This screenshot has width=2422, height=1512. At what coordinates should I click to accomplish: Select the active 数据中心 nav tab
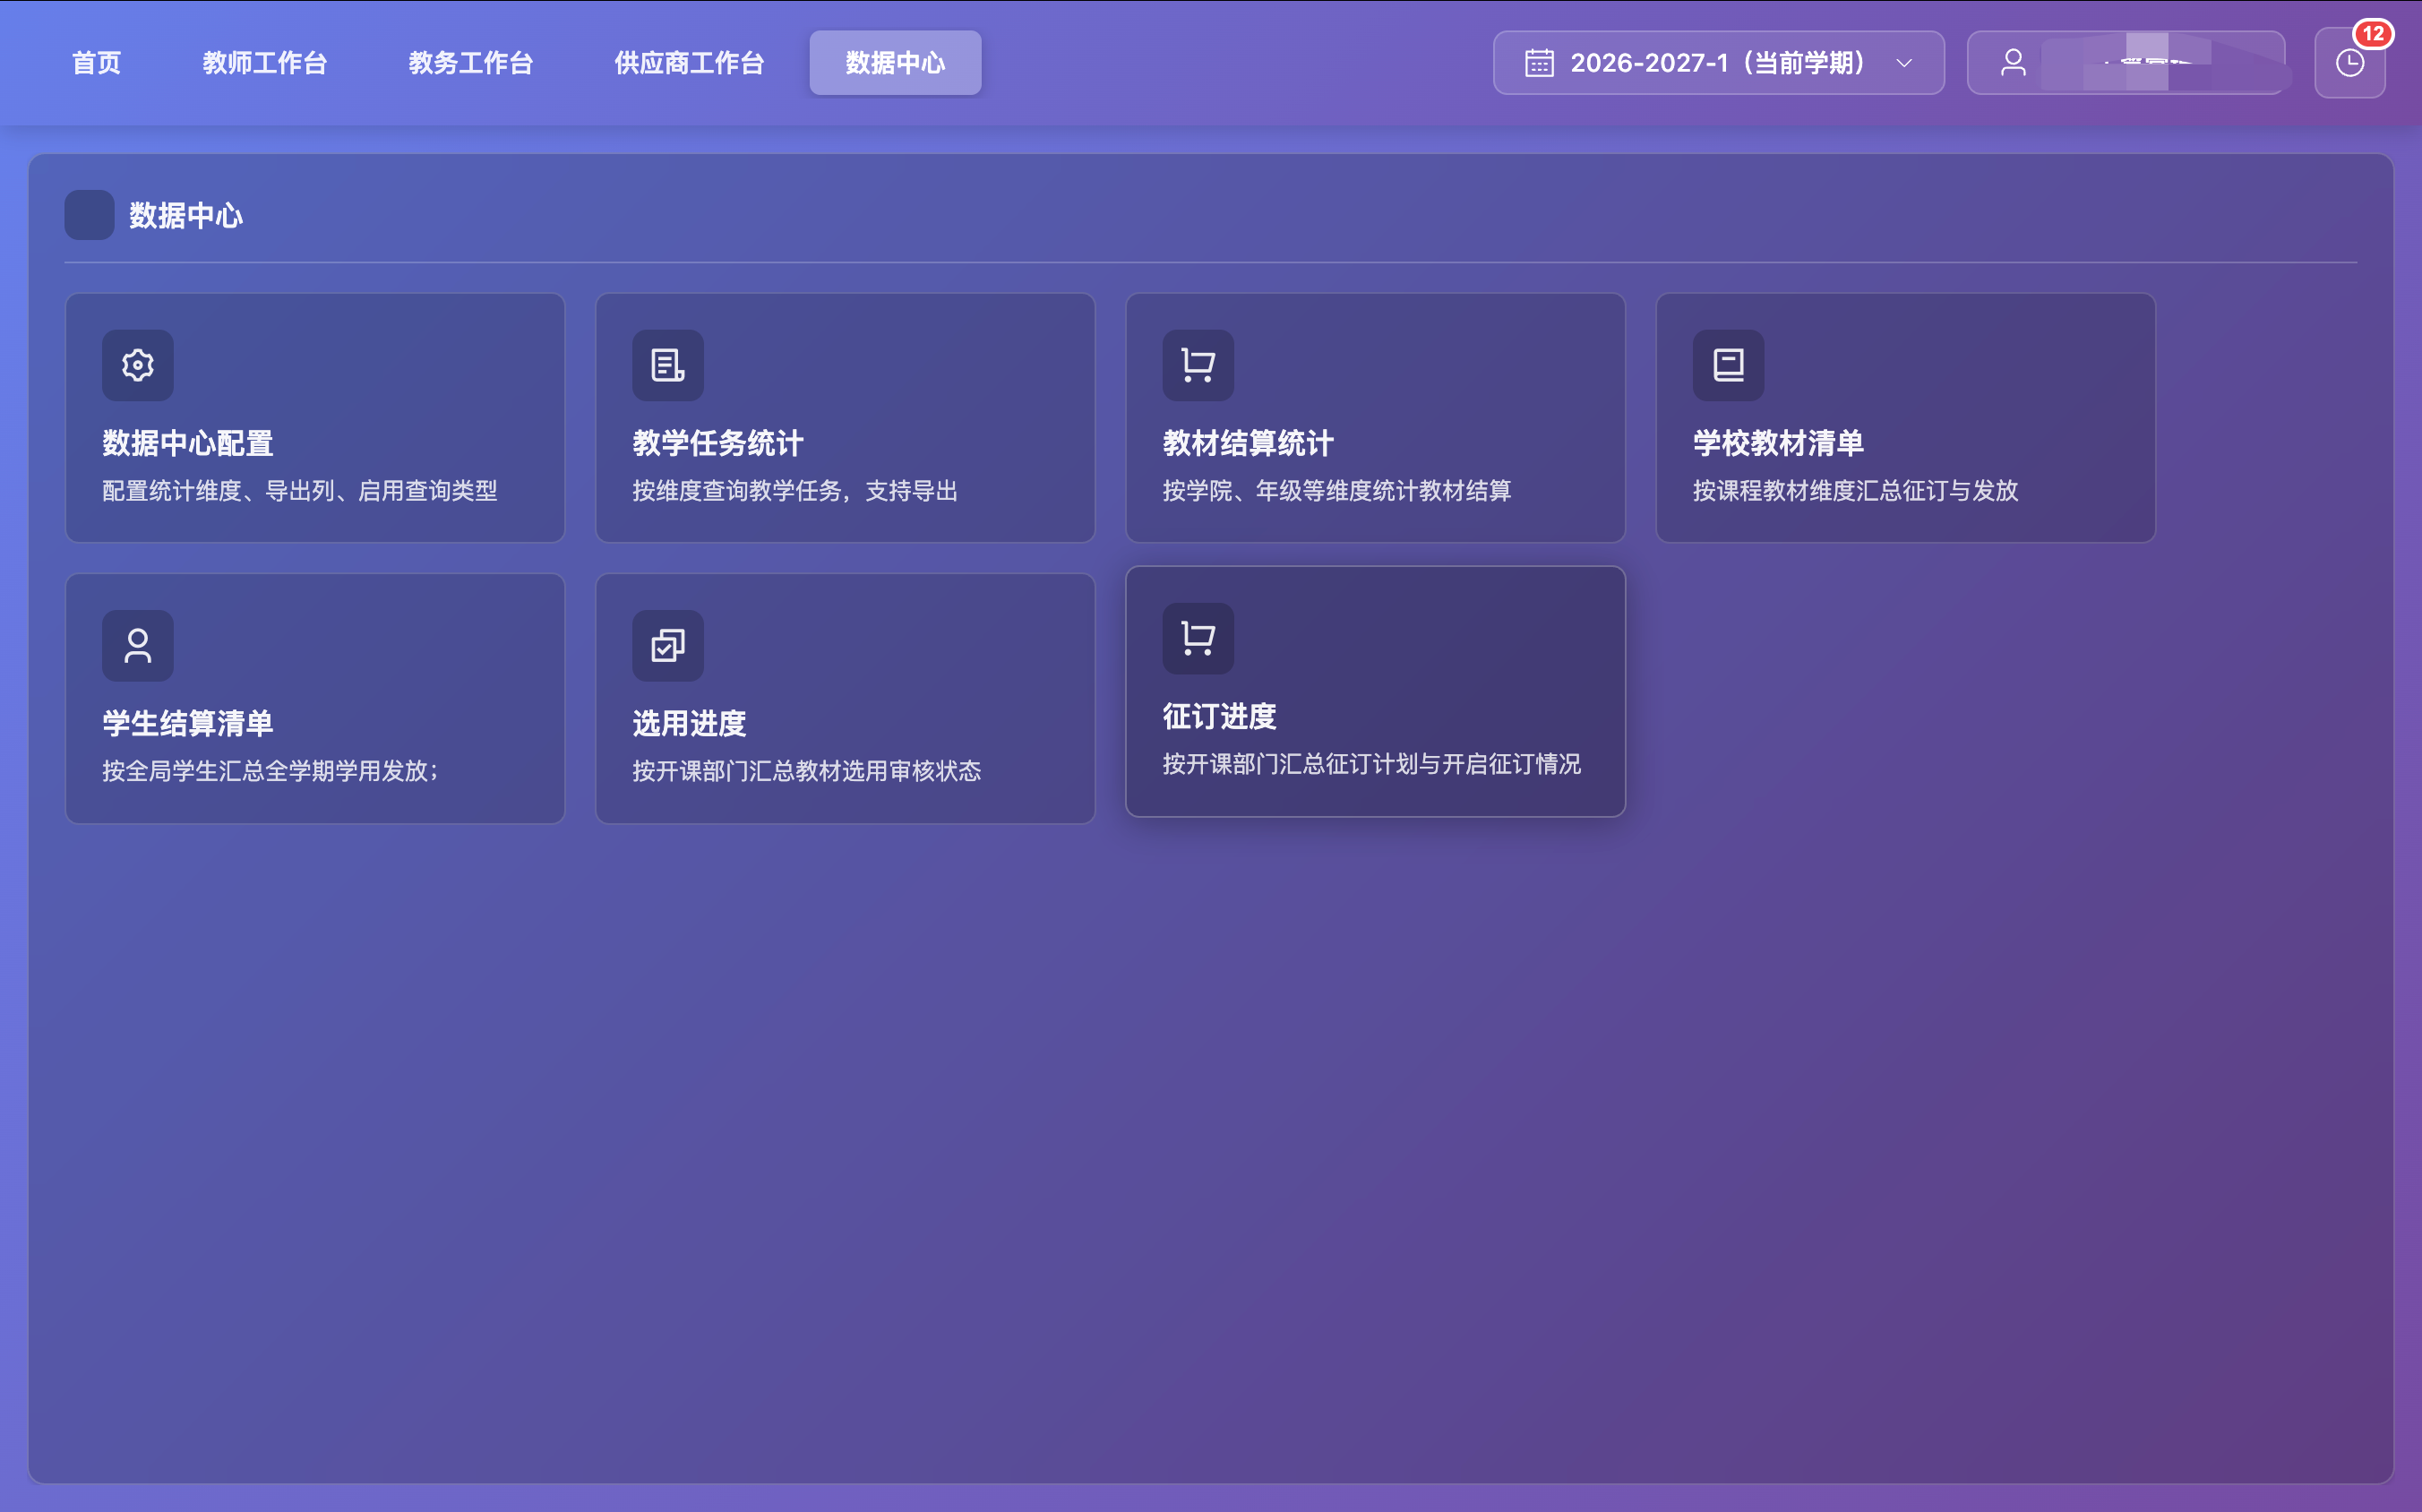coord(895,63)
